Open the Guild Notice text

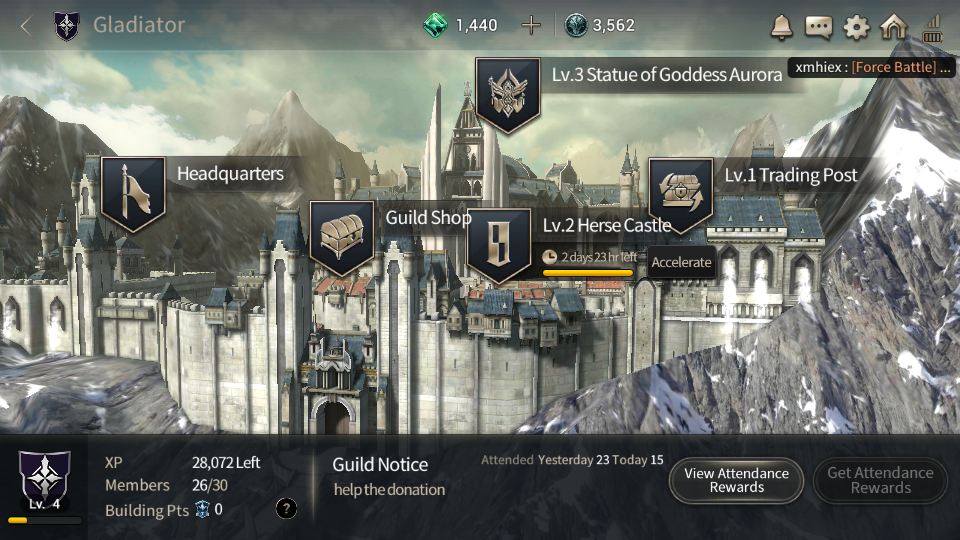click(389, 490)
